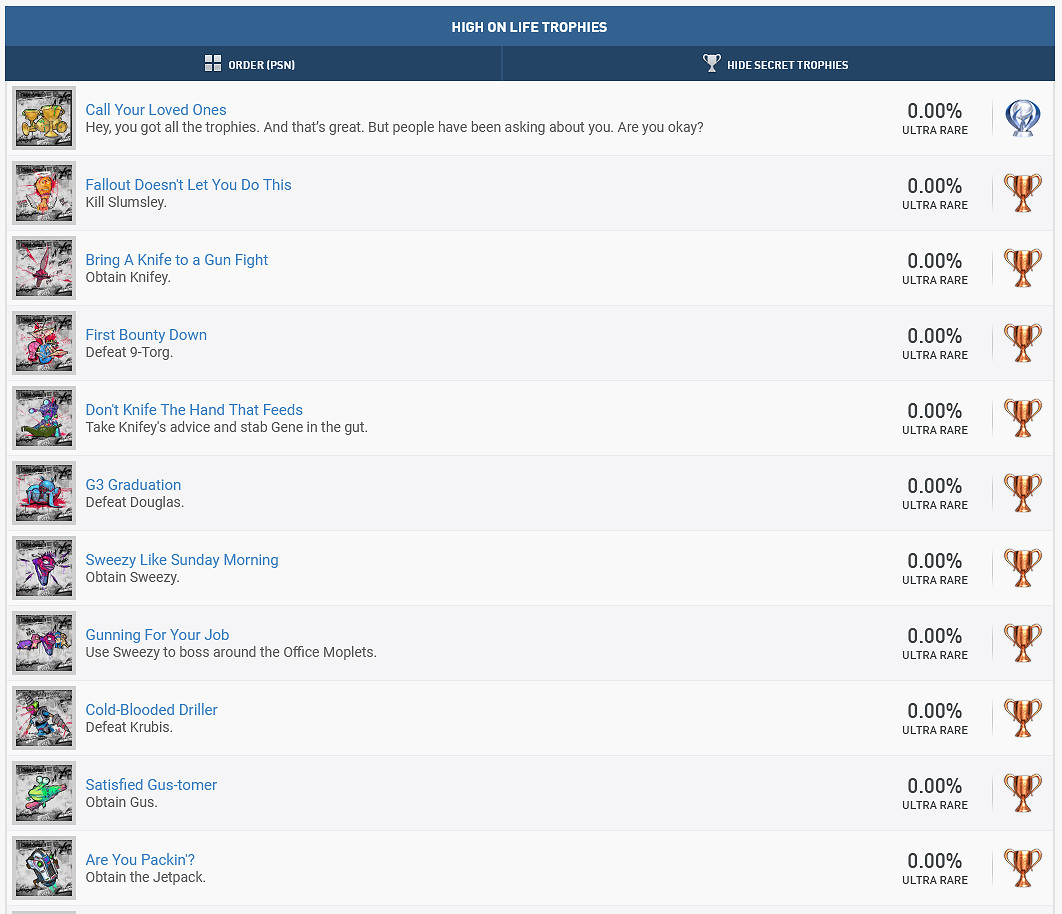Viewport: 1062px width, 914px height.
Task: Open Satisfied Gus-tomer trophy link
Action: tap(151, 785)
